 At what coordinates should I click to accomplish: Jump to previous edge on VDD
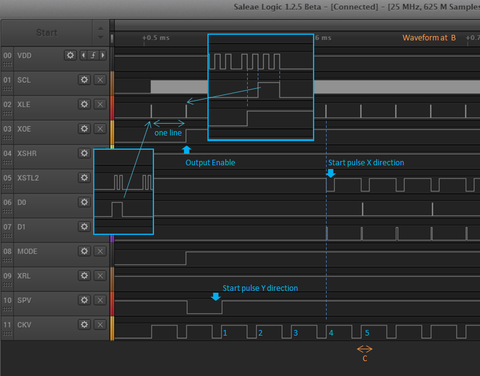tap(84, 55)
